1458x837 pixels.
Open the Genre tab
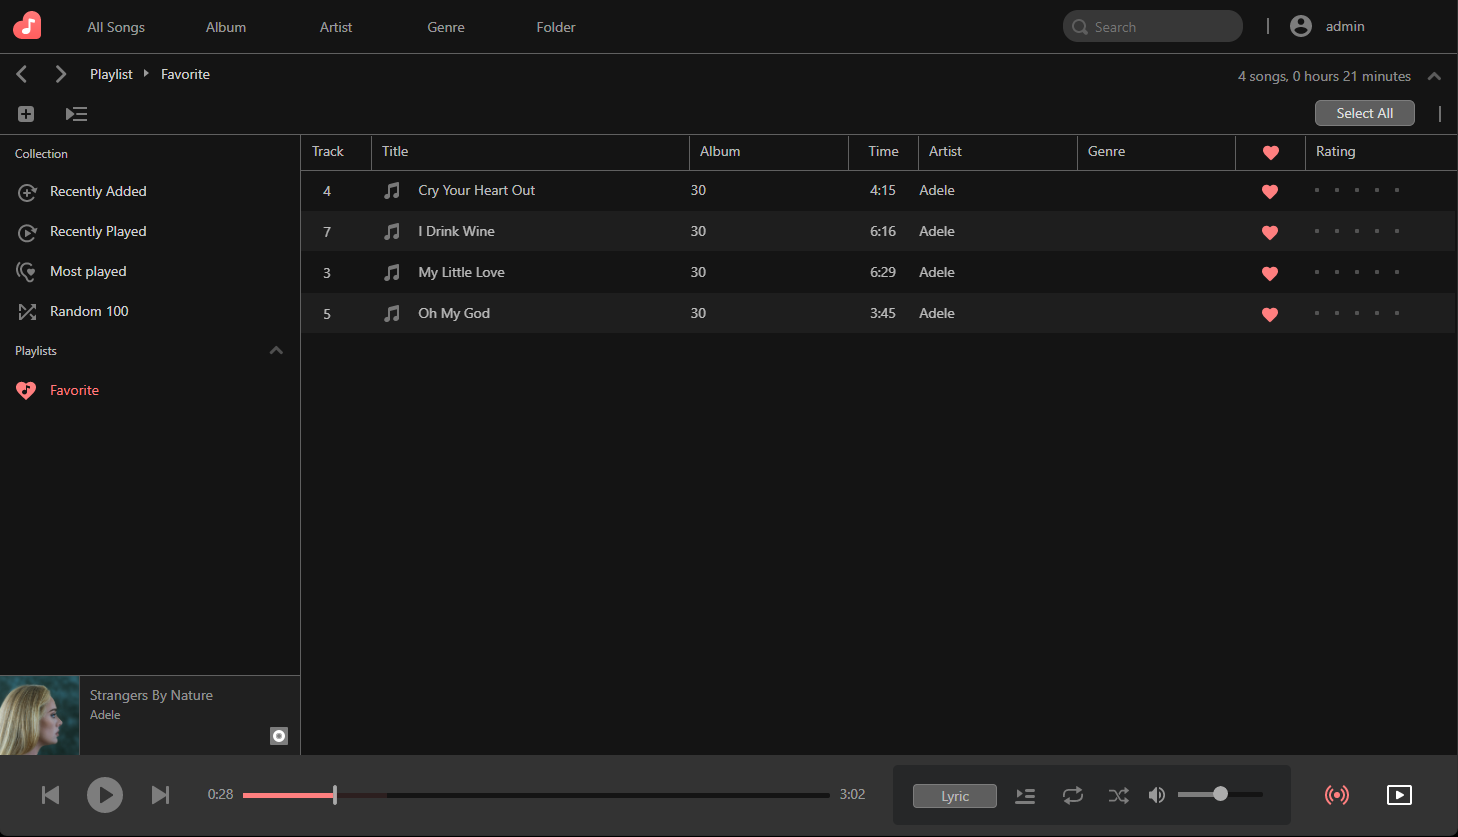(x=446, y=27)
